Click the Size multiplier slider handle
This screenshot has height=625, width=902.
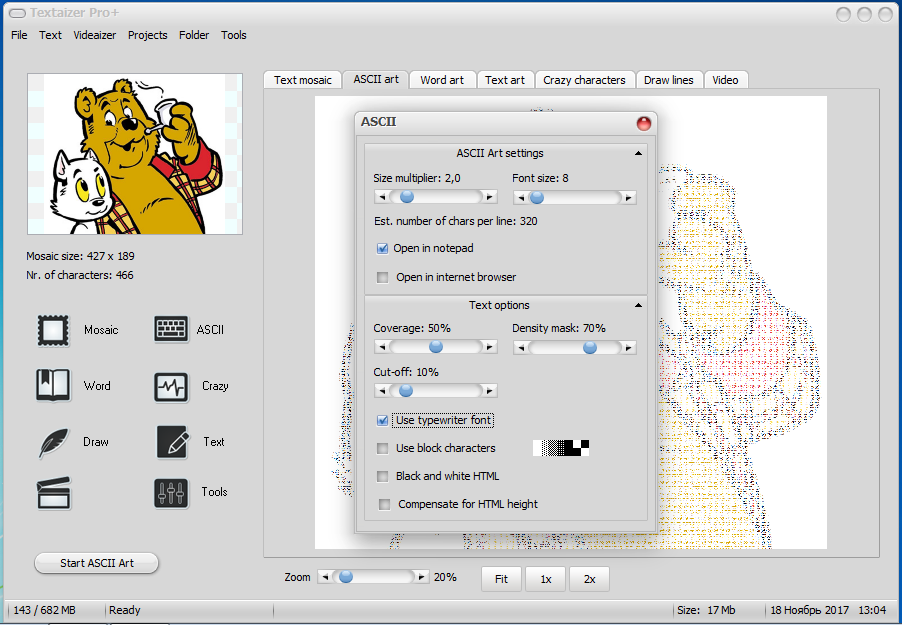(x=407, y=197)
